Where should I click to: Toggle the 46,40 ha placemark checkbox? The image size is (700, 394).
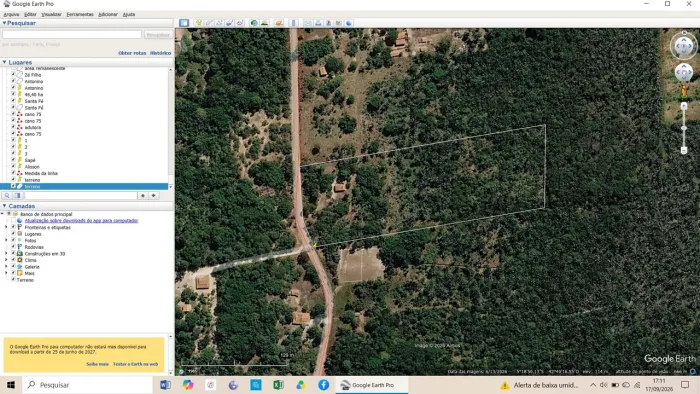13,94
